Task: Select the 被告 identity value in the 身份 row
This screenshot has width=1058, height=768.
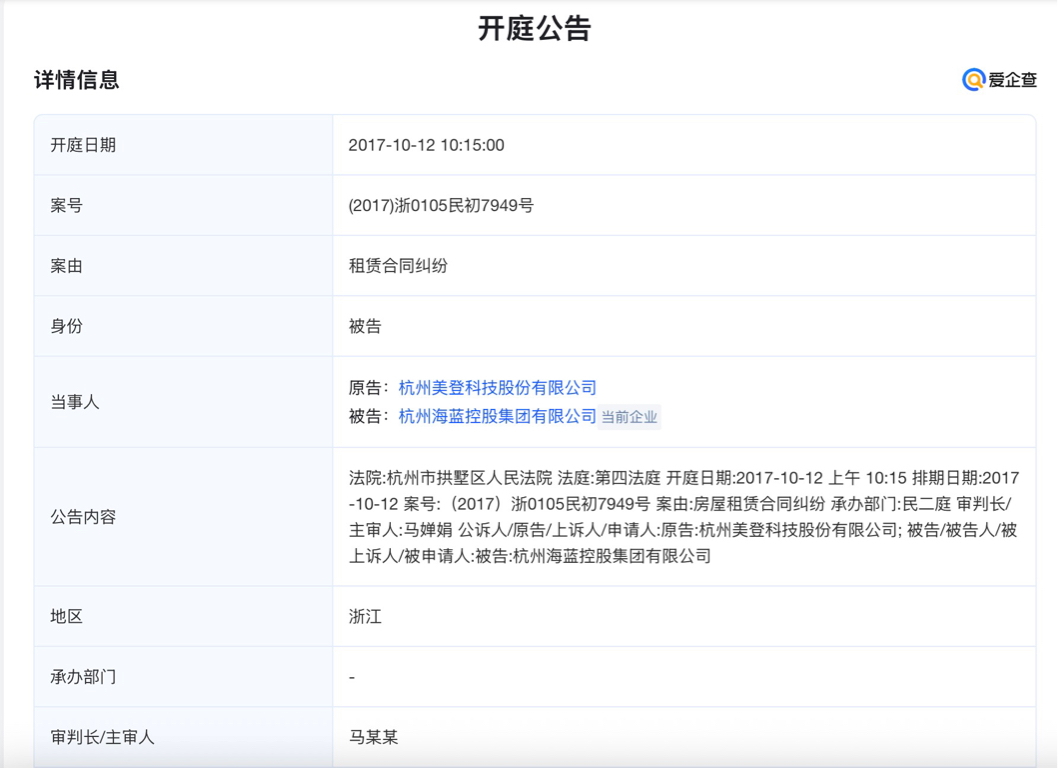Action: coord(365,326)
